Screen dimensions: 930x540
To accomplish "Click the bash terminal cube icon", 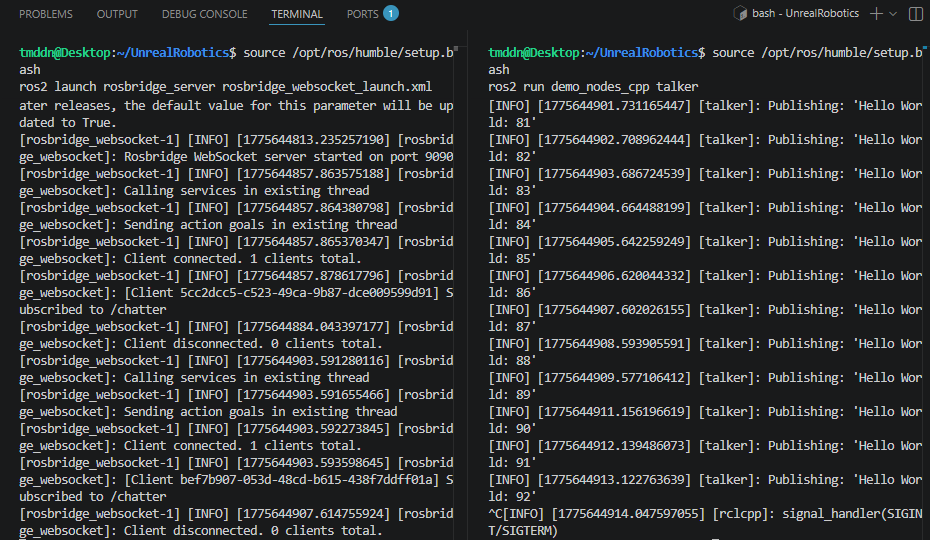I will point(740,13).
